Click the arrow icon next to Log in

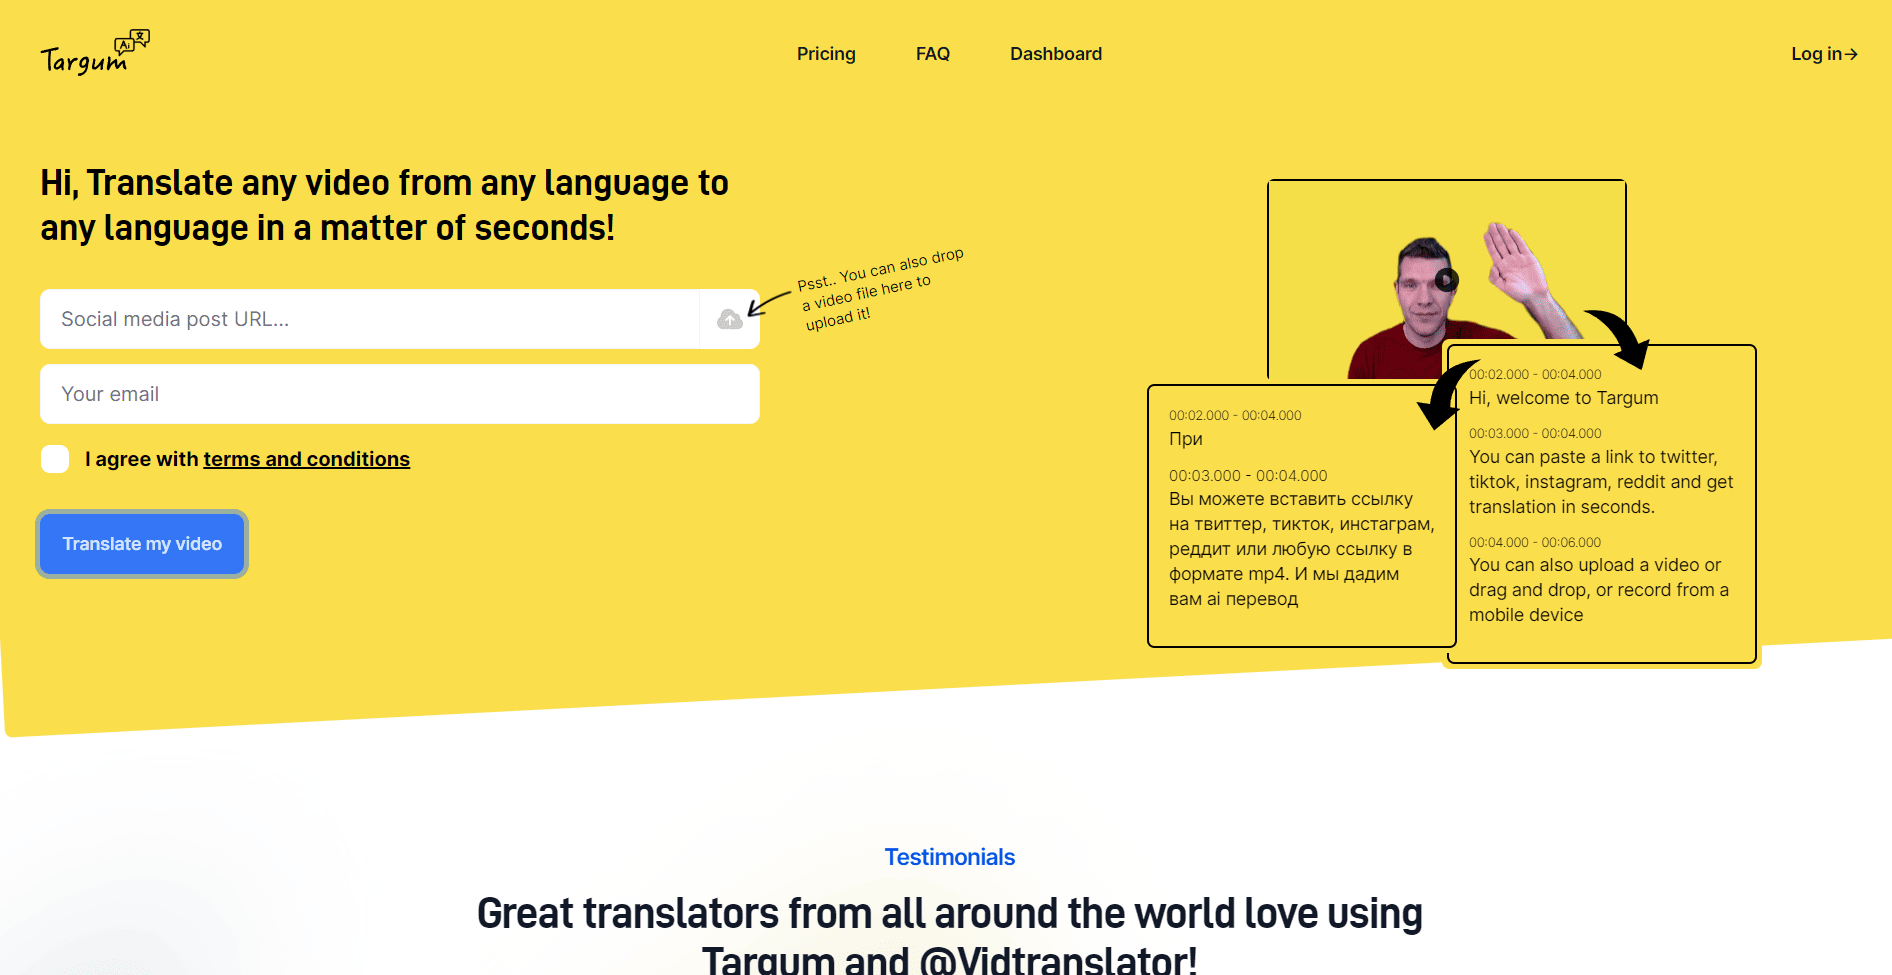tap(1853, 54)
